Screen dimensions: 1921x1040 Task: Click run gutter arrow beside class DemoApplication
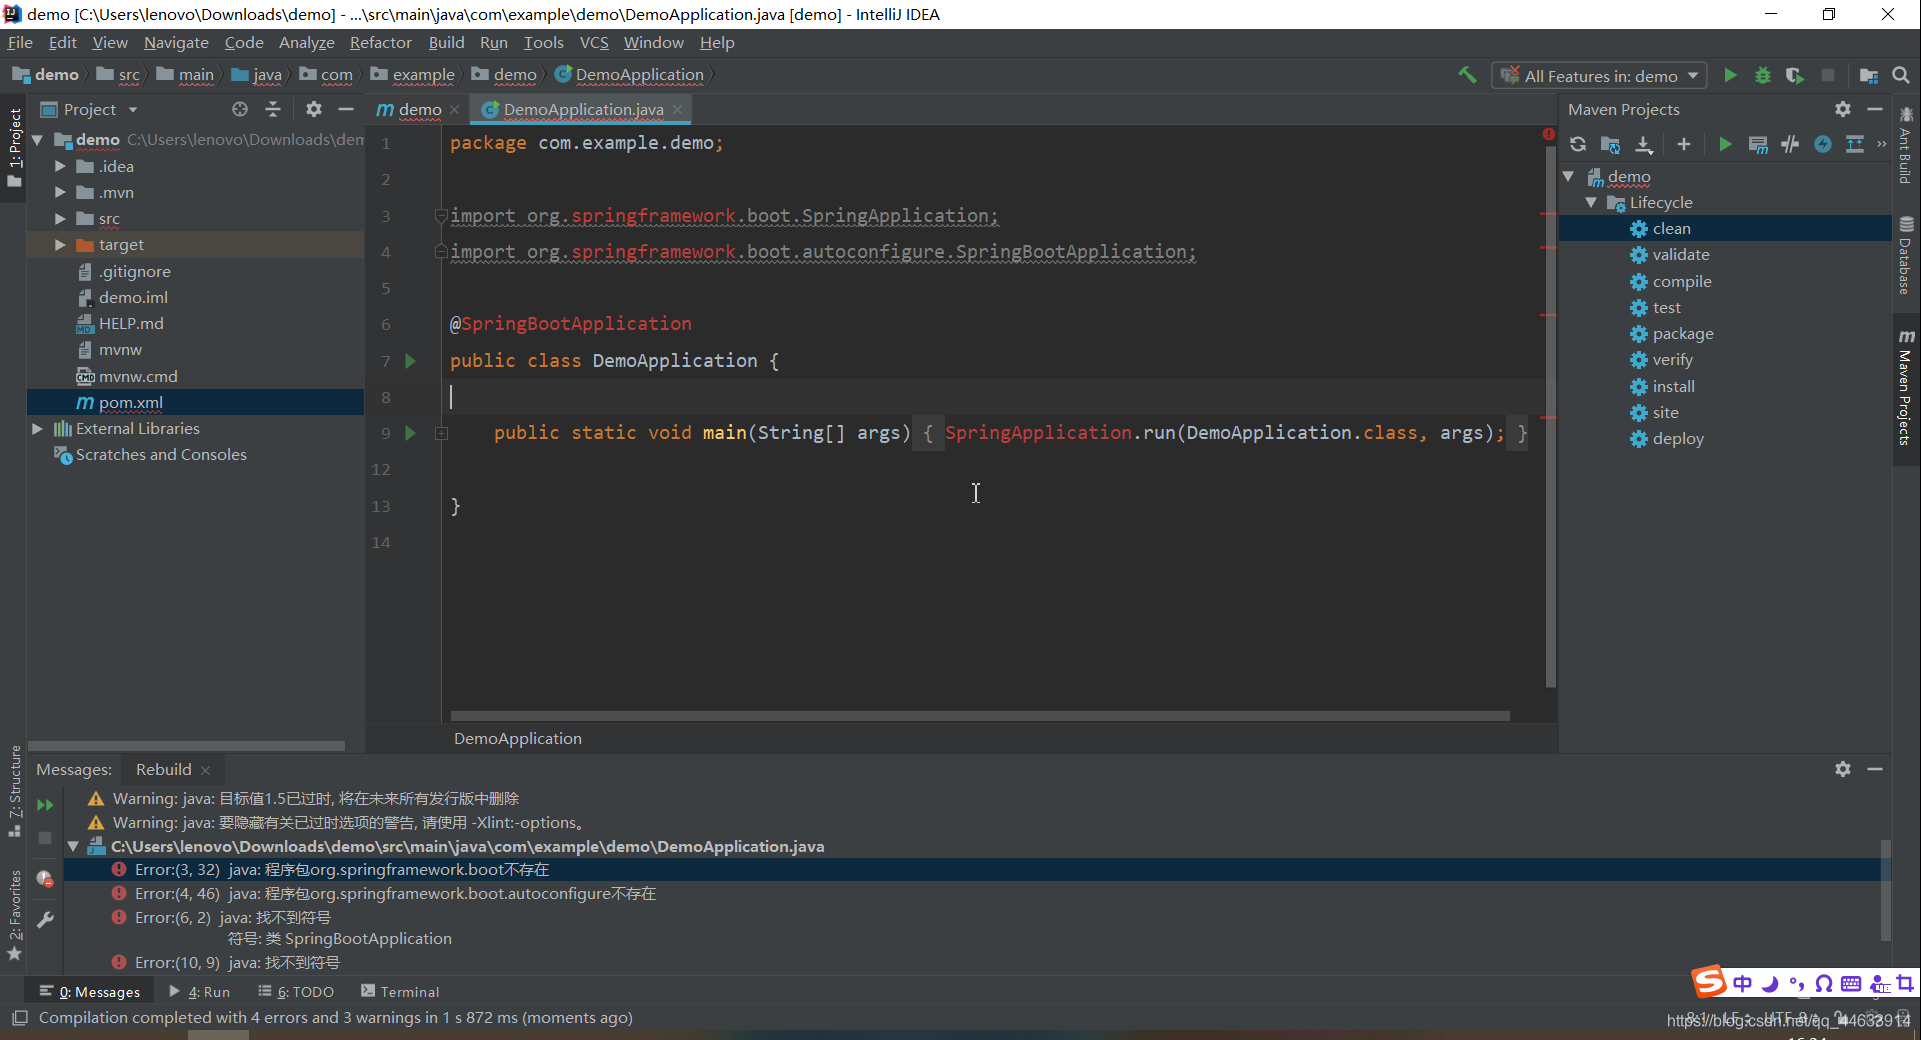410,361
